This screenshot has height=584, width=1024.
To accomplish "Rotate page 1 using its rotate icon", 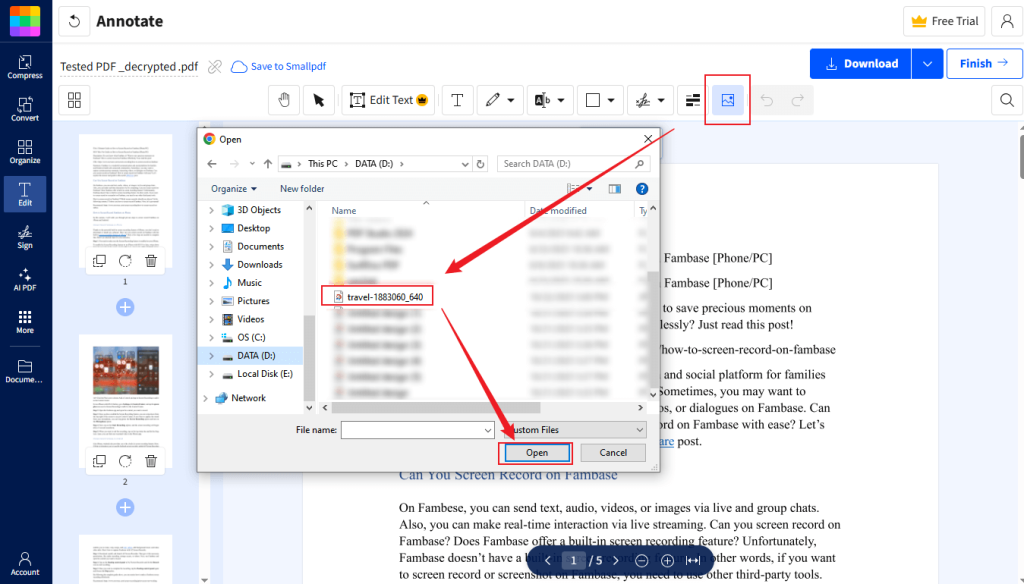I will [x=125, y=261].
